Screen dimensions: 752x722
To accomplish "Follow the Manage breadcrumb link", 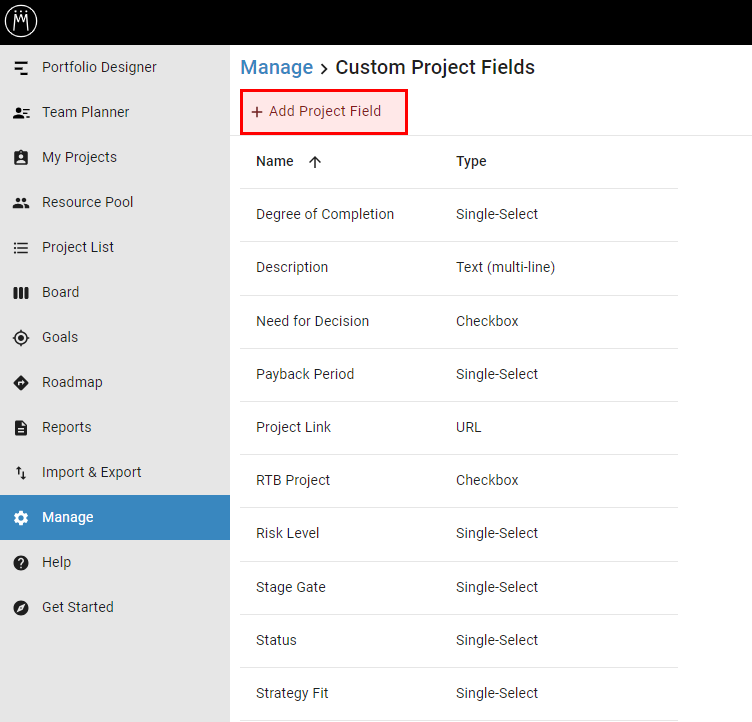I will point(277,67).
